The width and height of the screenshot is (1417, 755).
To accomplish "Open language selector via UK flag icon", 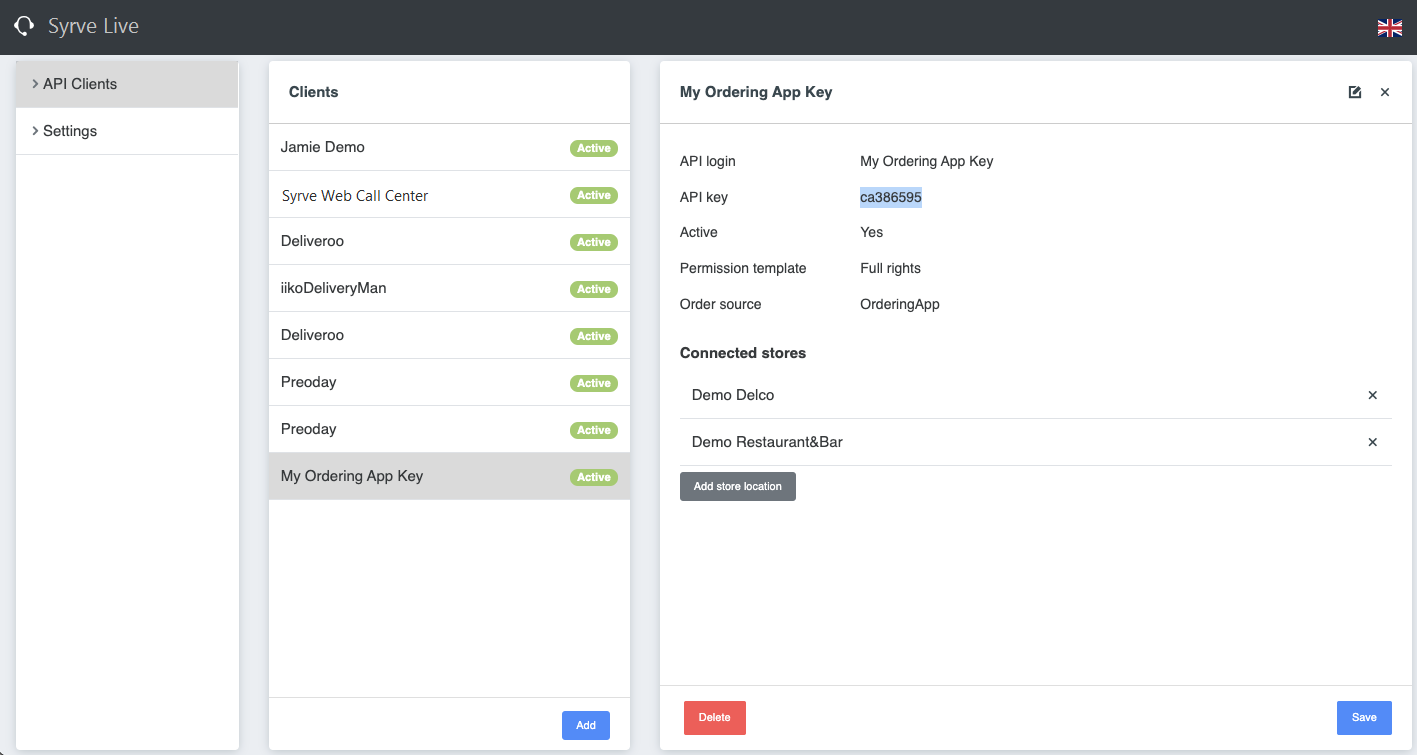I will tap(1389, 28).
